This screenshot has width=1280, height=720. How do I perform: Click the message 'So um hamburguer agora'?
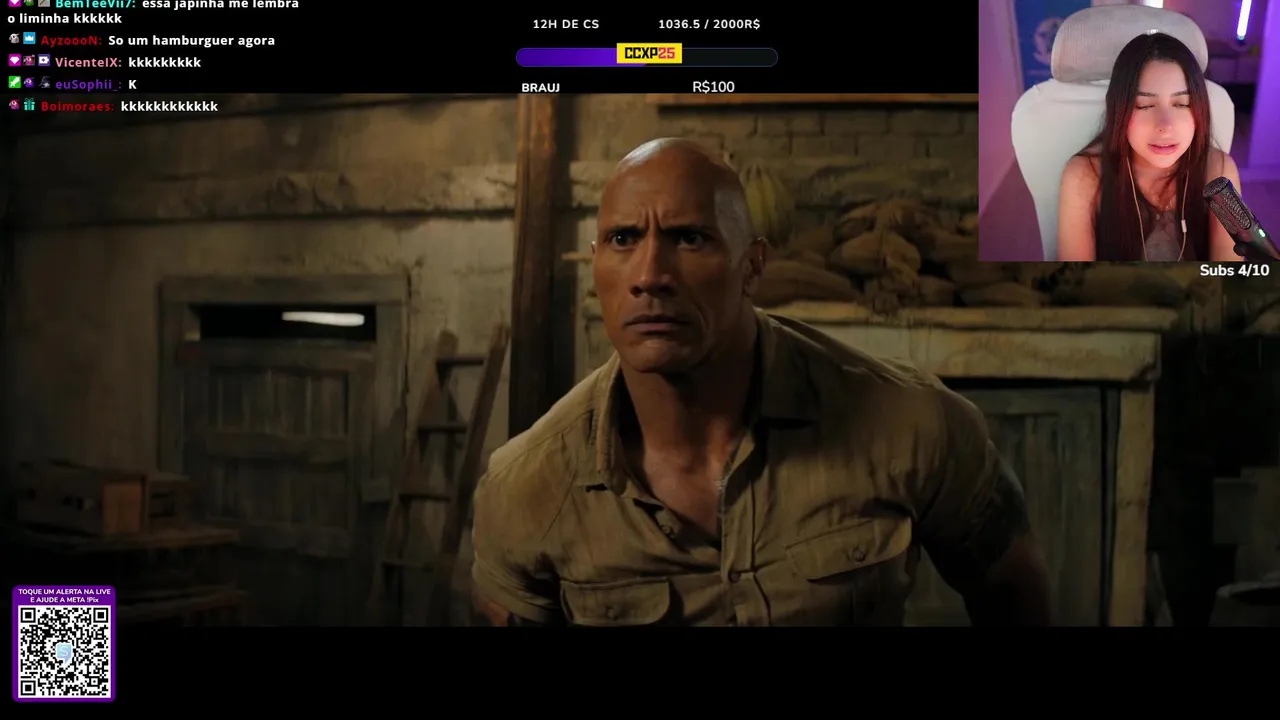tap(191, 40)
